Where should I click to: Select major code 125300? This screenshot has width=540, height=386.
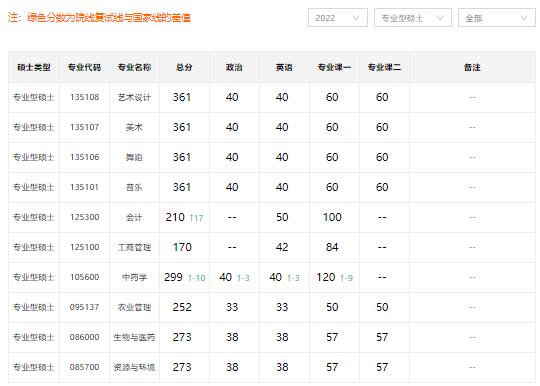pyautogui.click(x=84, y=217)
